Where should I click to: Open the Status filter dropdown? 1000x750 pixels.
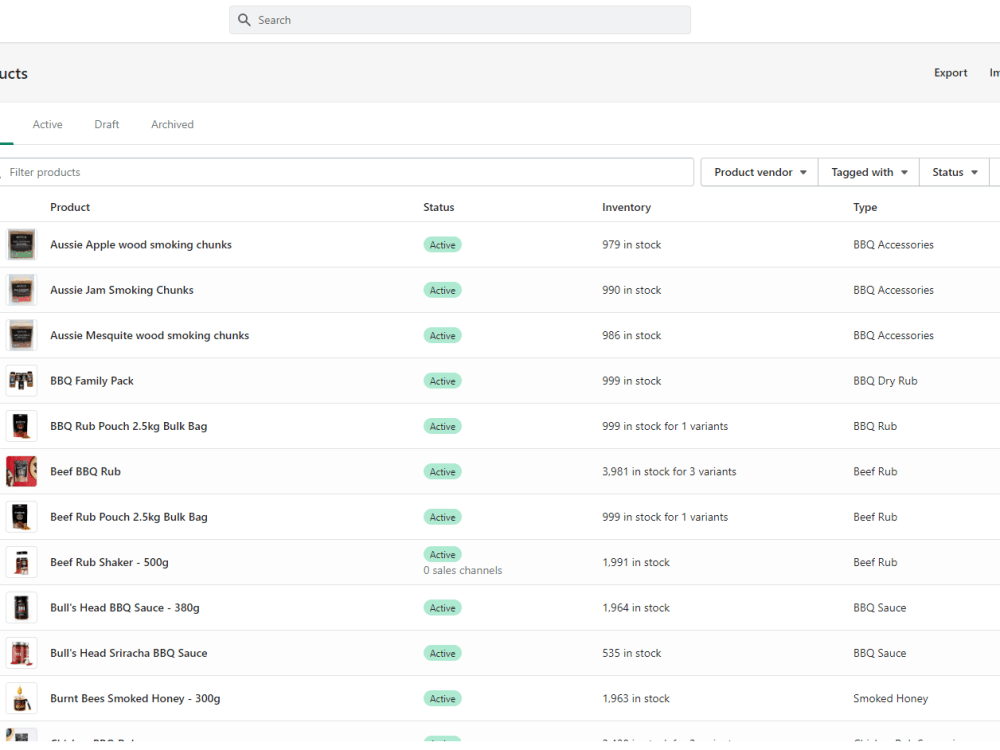(x=954, y=172)
